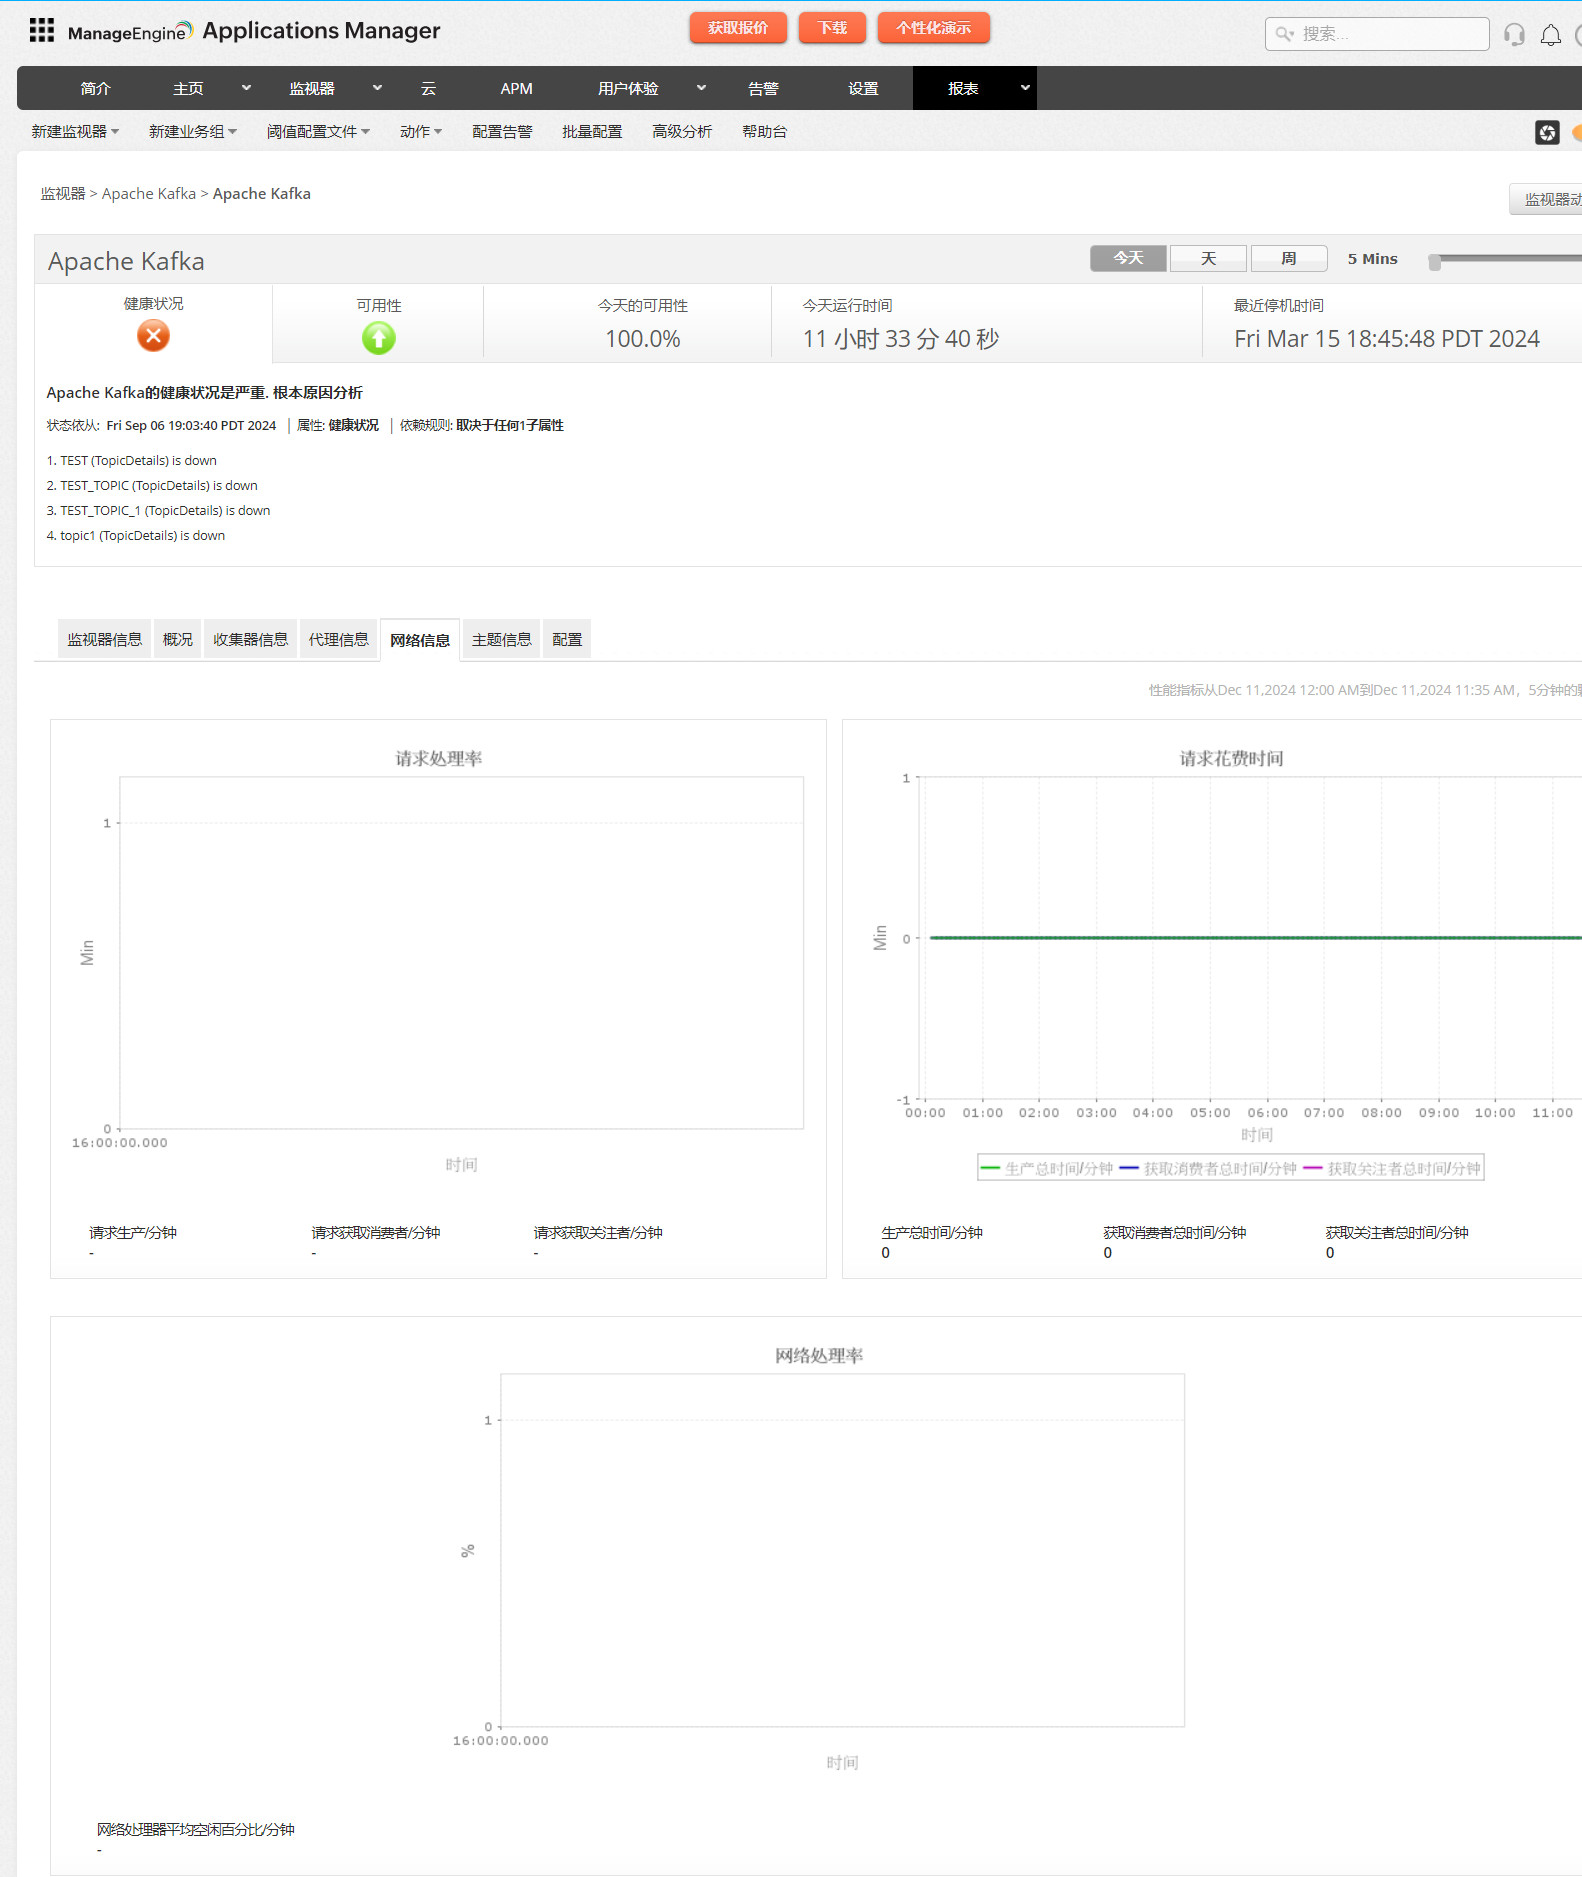Click the 下载 button
The height and width of the screenshot is (1877, 1582).
832,28
